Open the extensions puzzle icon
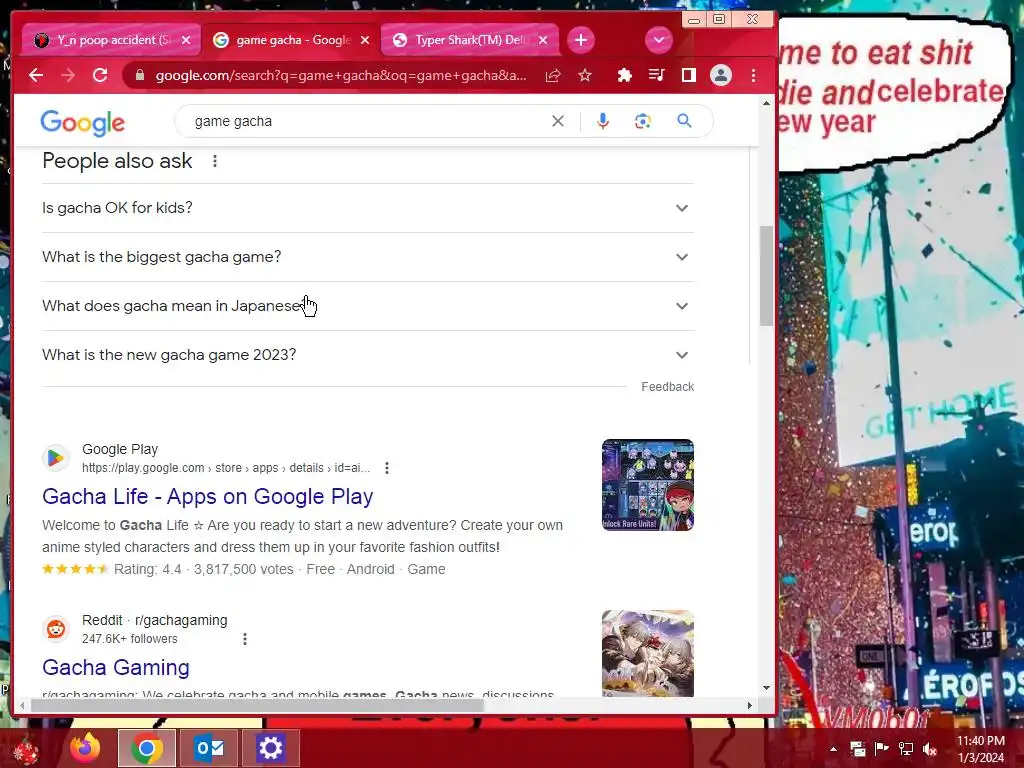Screen dimensions: 1024x768 624,75
